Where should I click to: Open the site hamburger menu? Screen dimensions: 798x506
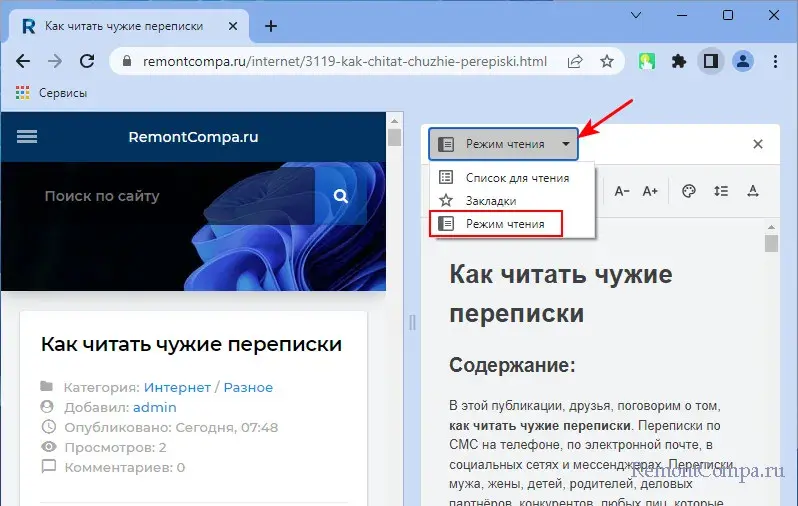pyautogui.click(x=27, y=137)
